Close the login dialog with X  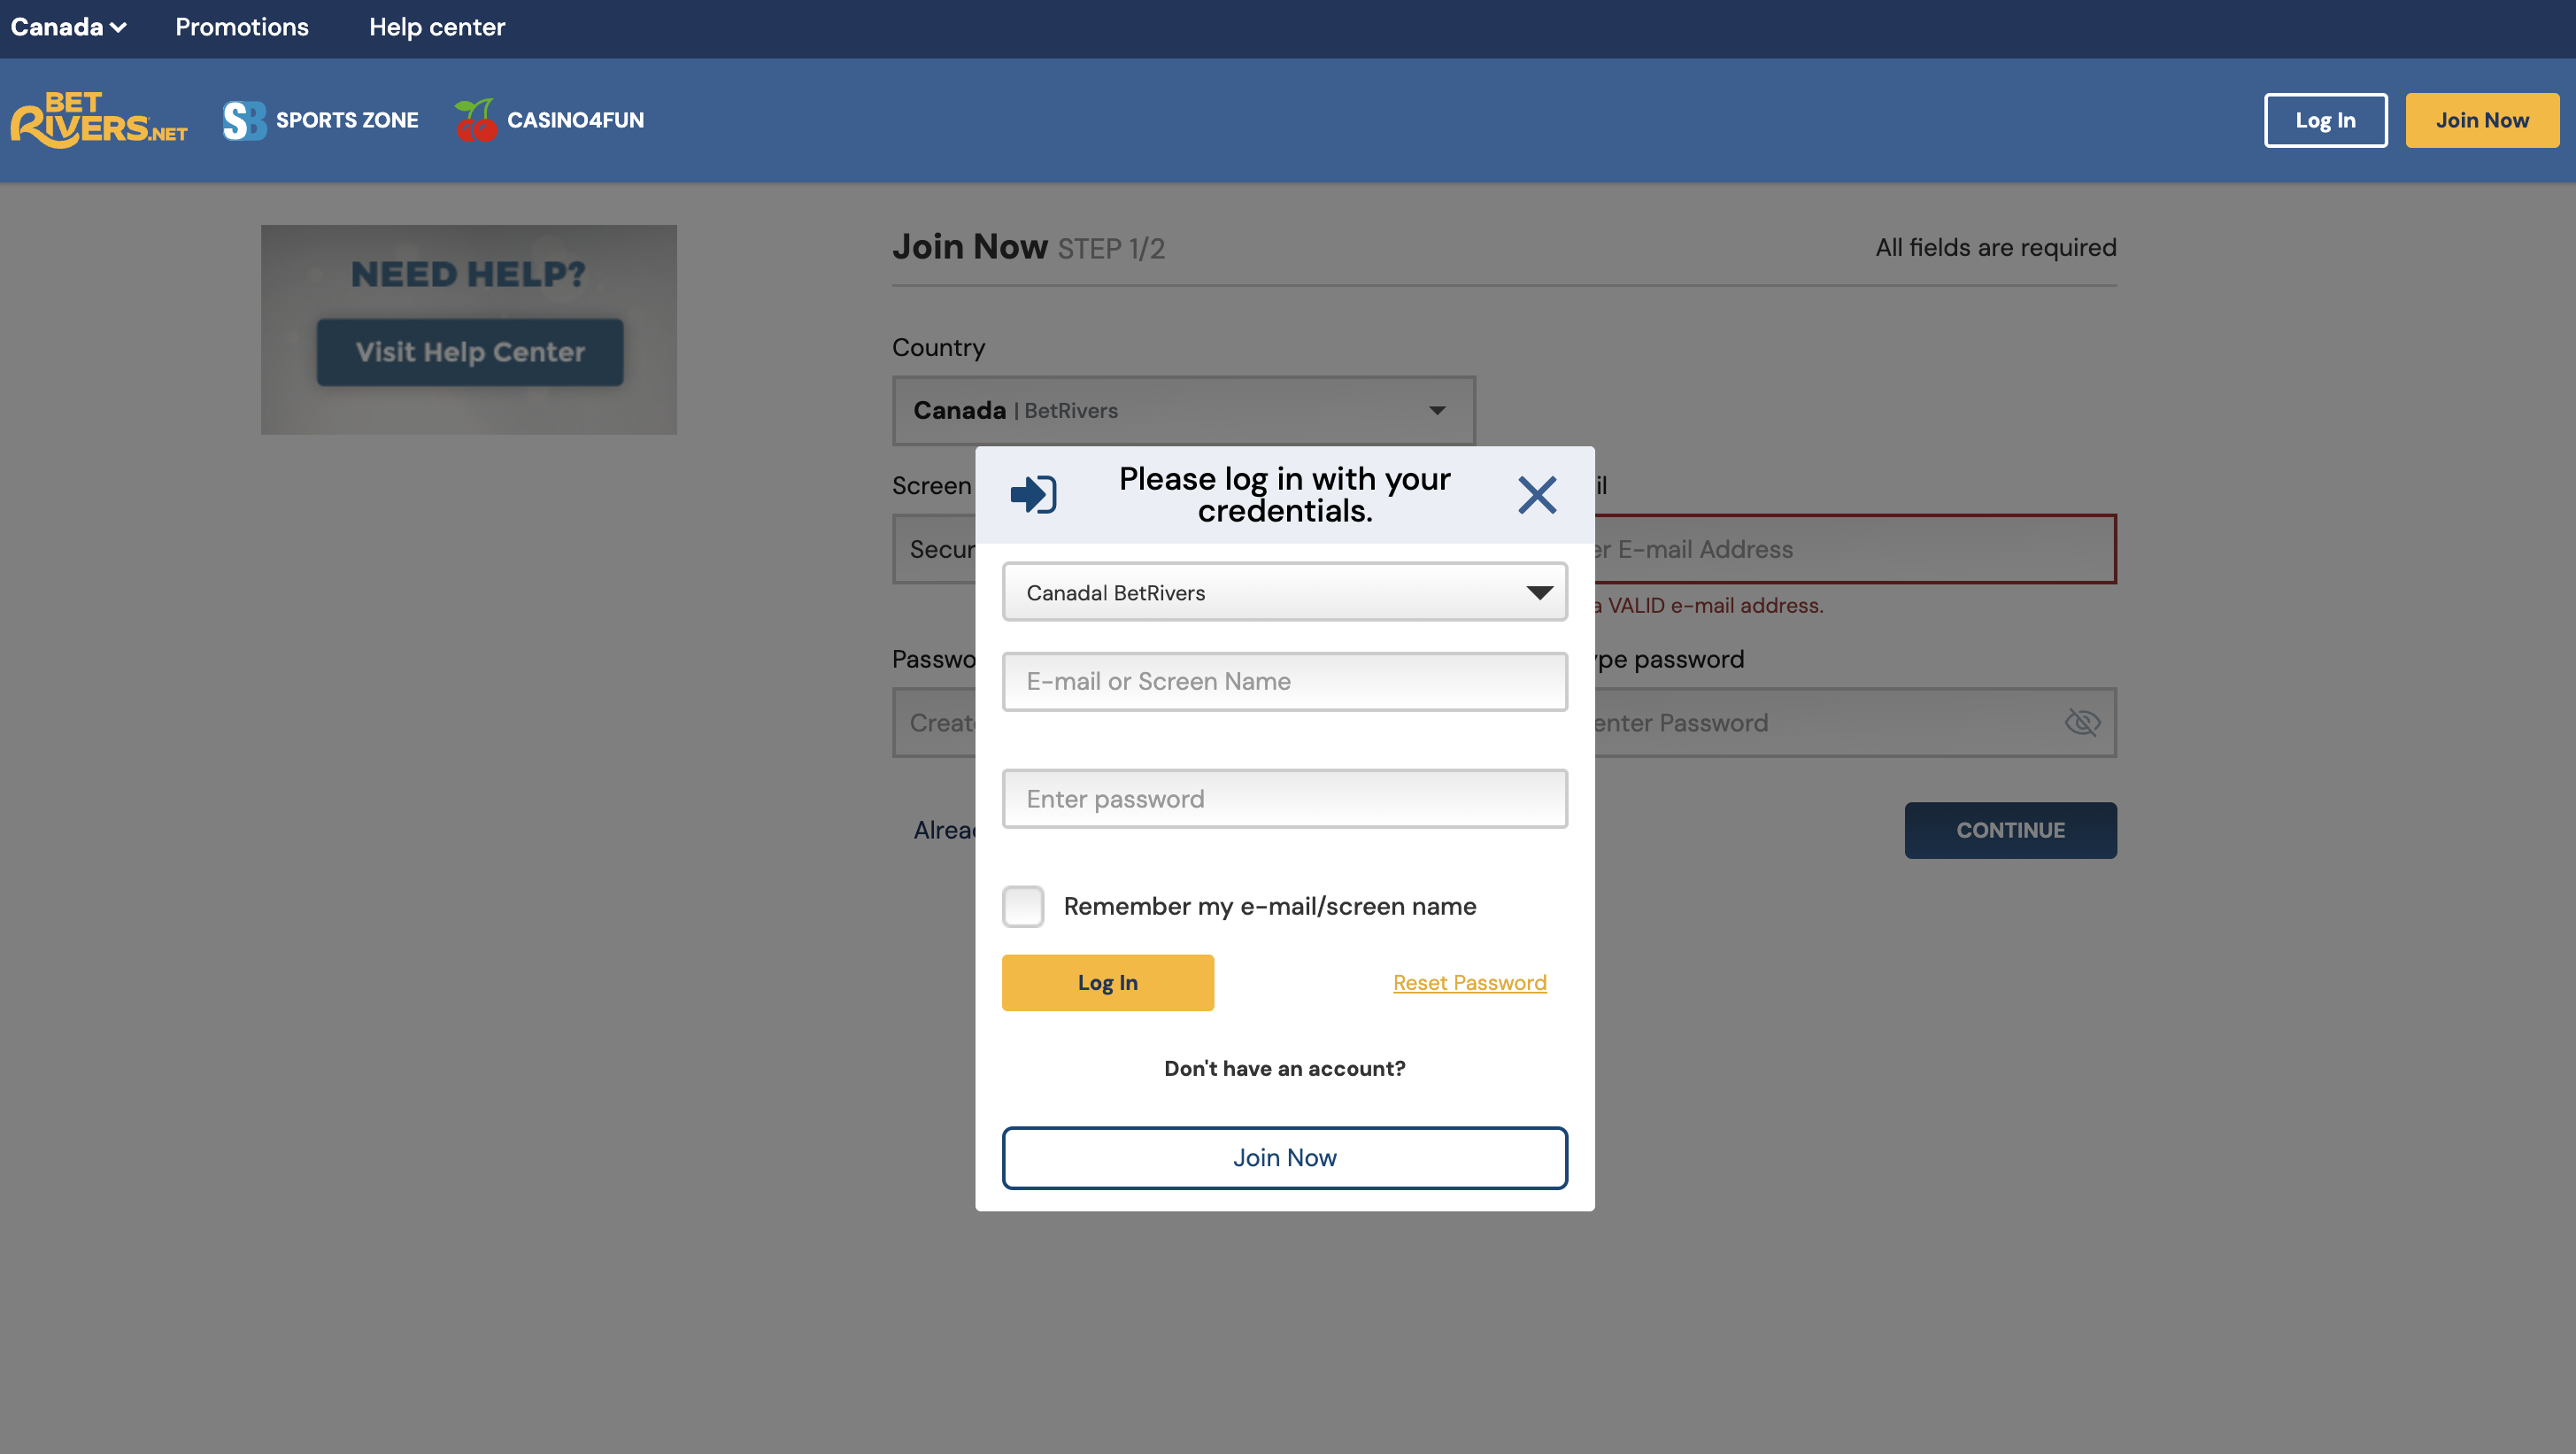point(1537,495)
